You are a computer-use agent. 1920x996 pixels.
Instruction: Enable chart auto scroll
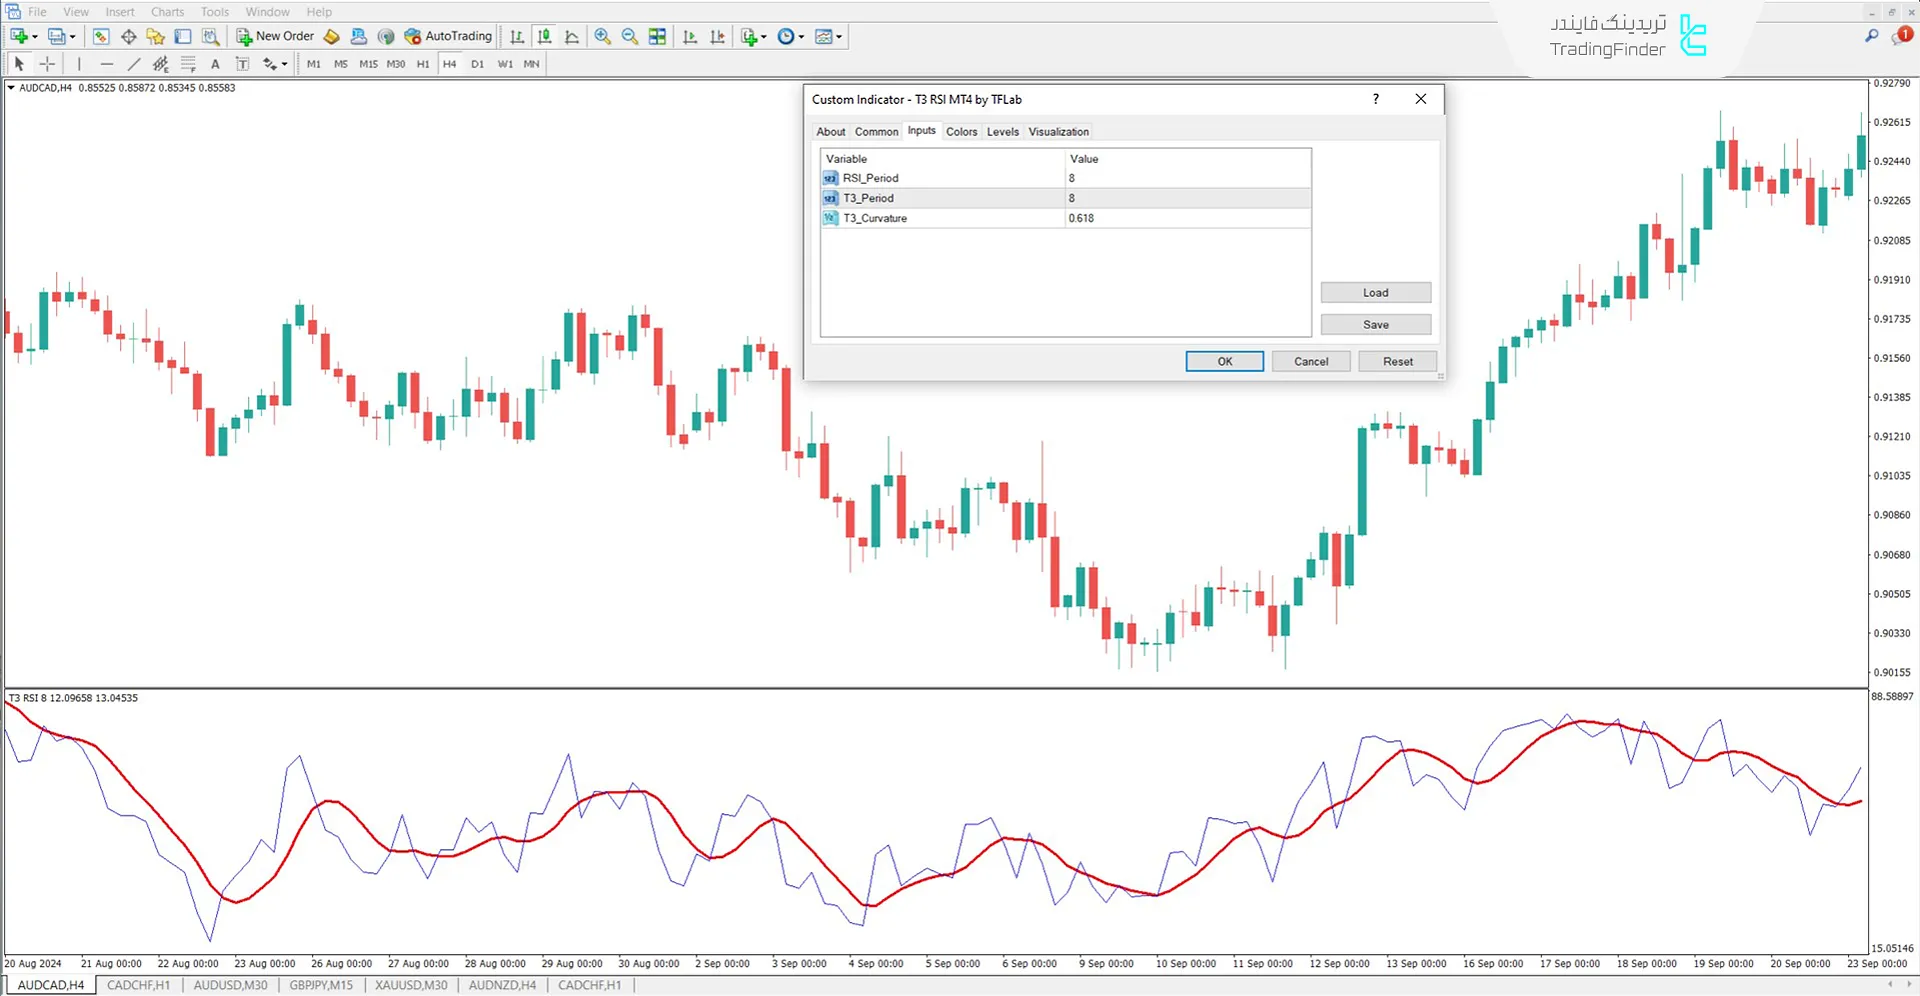690,36
